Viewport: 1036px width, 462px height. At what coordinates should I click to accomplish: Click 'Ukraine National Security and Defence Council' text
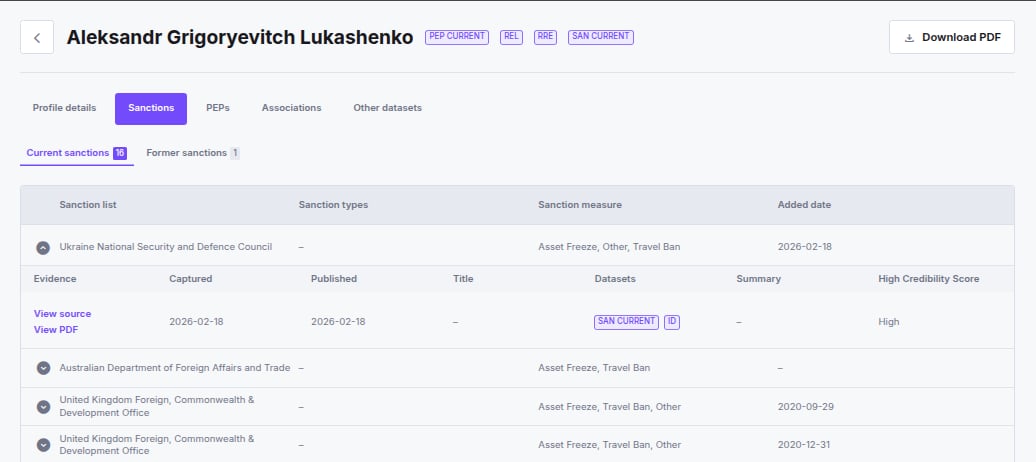[166, 247]
